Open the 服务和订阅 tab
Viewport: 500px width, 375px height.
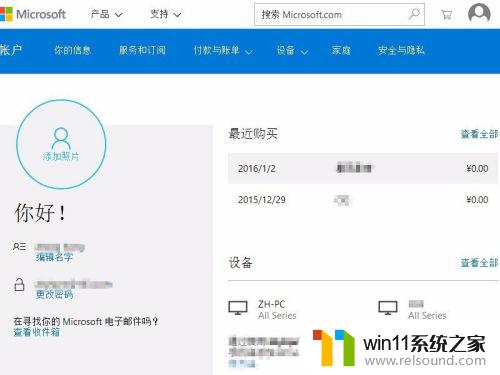(x=142, y=50)
